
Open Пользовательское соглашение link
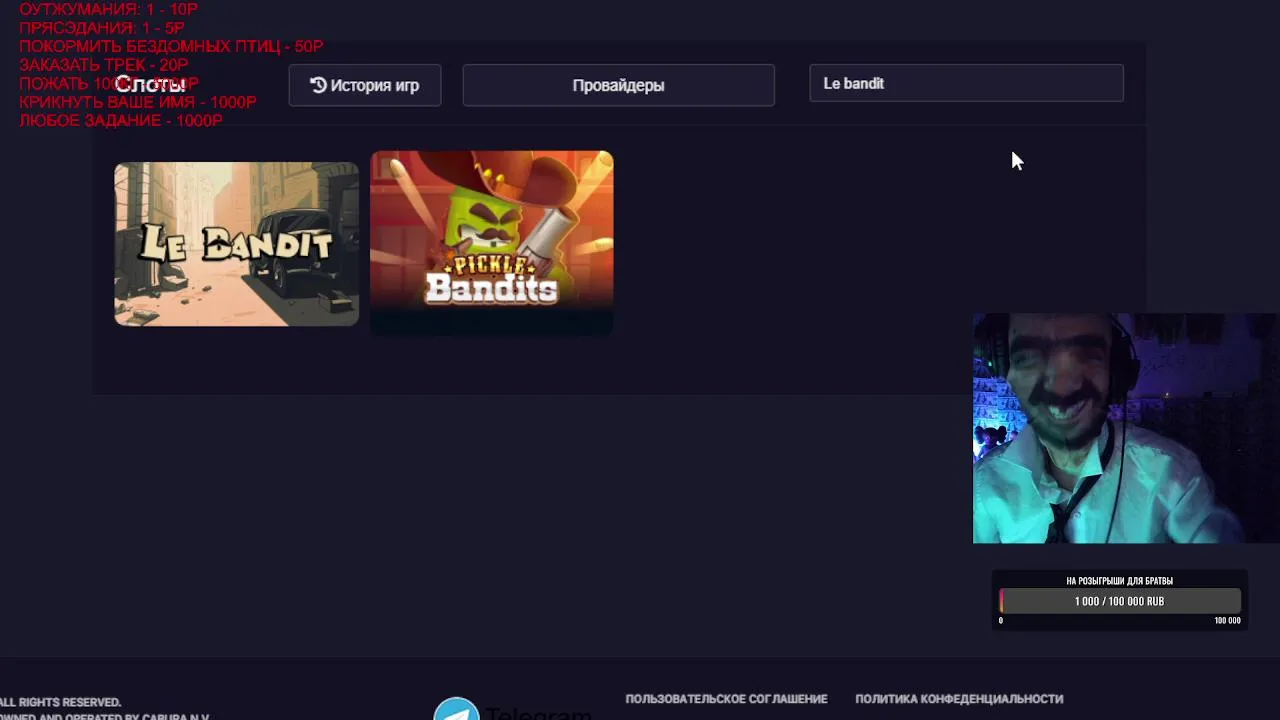pyautogui.click(x=726, y=699)
